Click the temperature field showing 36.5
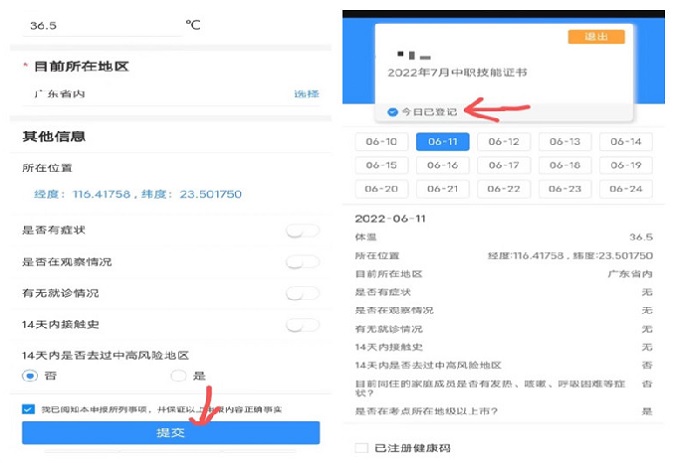 pos(102,26)
